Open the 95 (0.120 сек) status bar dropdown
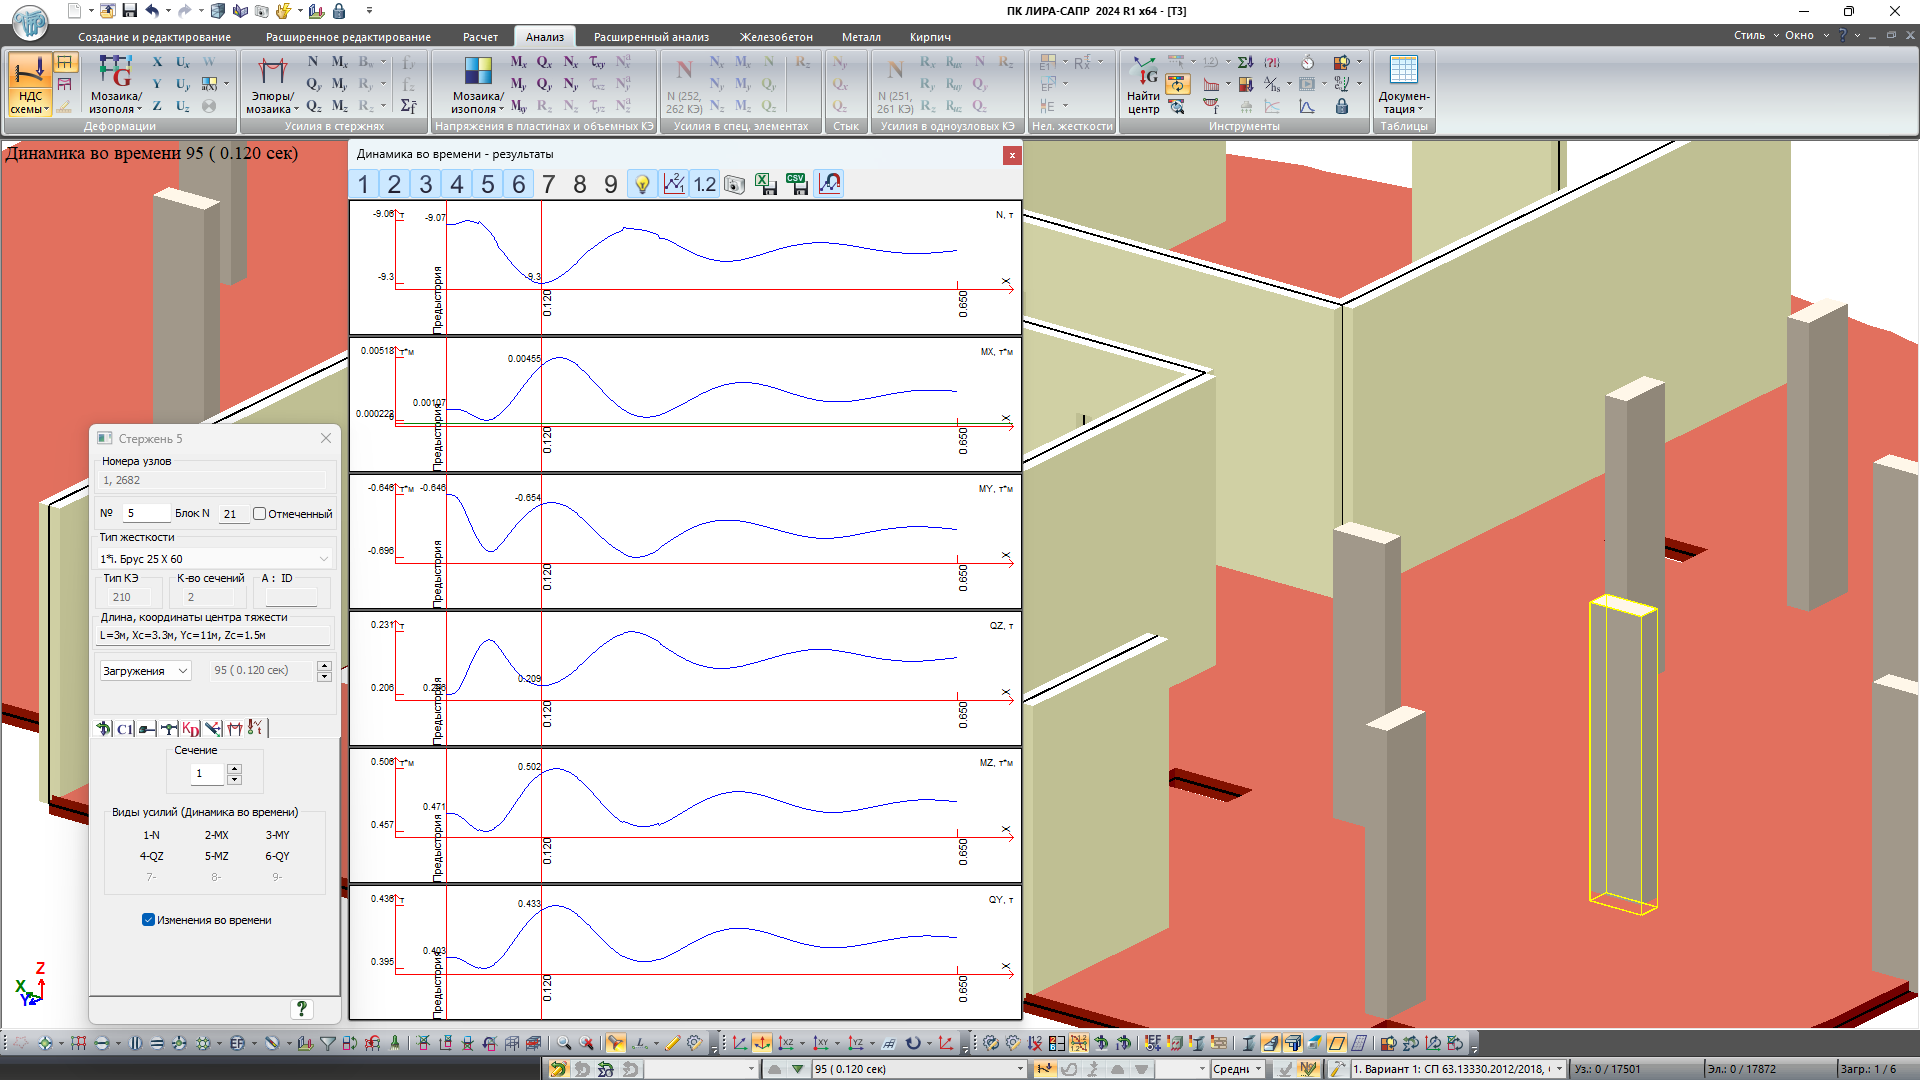Screen dimensions: 1920x1080 tap(1020, 1069)
